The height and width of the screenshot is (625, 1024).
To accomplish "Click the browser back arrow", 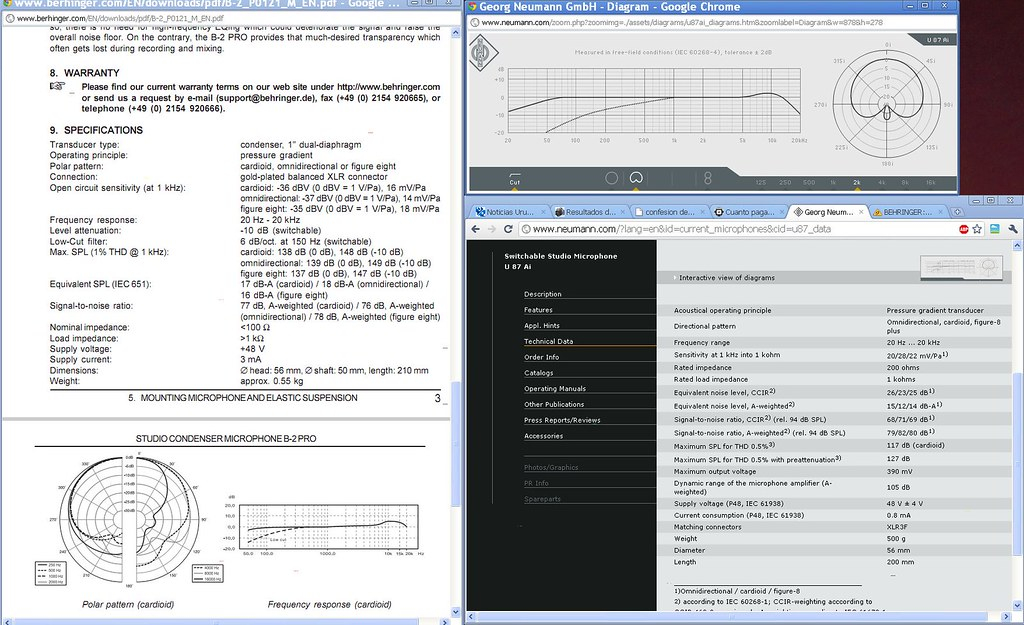I will [x=476, y=230].
